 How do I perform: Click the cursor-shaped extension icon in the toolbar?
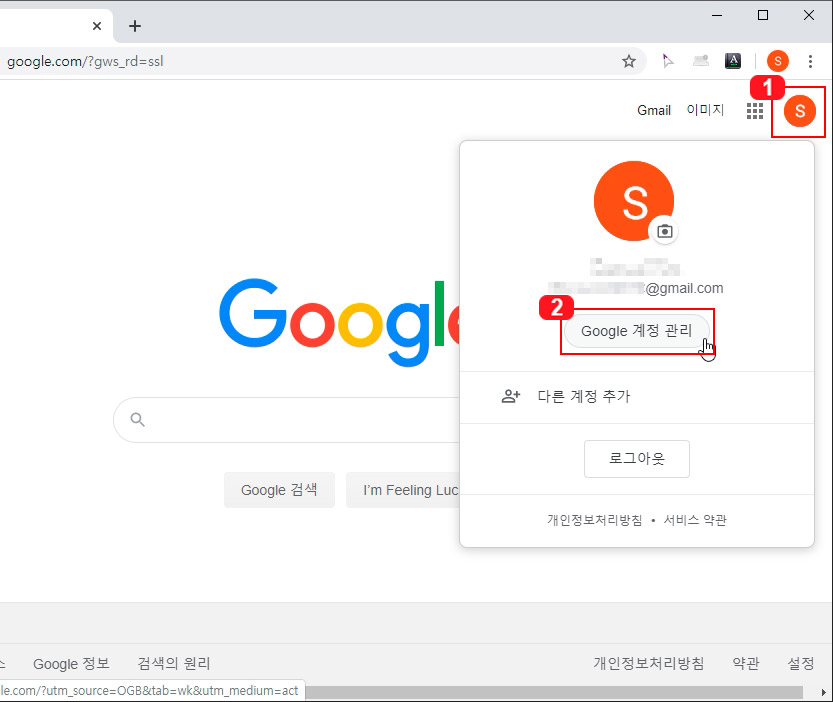668,61
